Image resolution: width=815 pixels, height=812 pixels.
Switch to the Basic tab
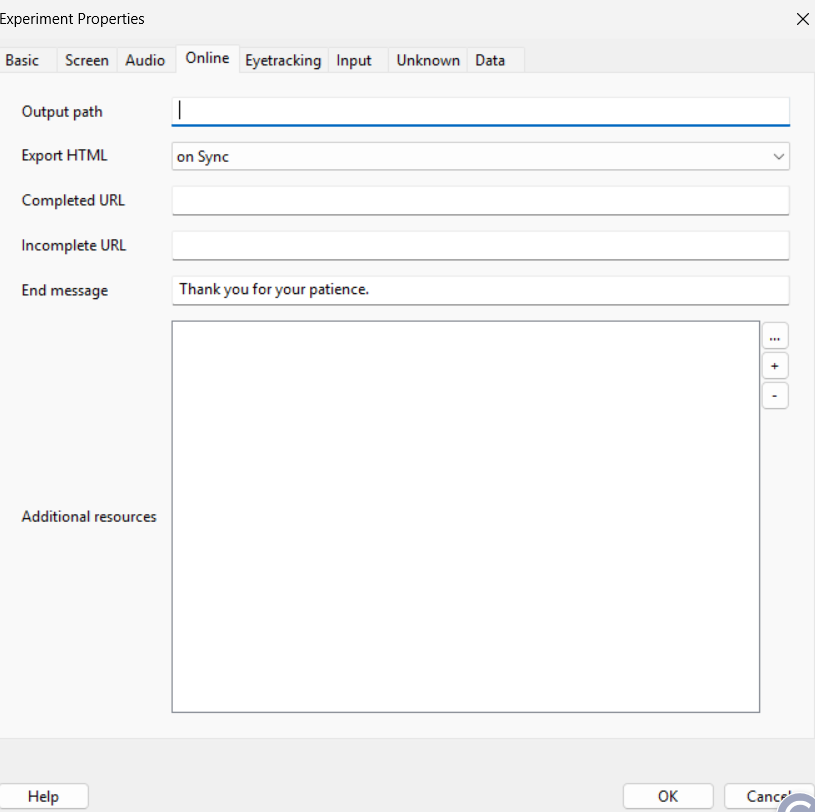(x=23, y=60)
